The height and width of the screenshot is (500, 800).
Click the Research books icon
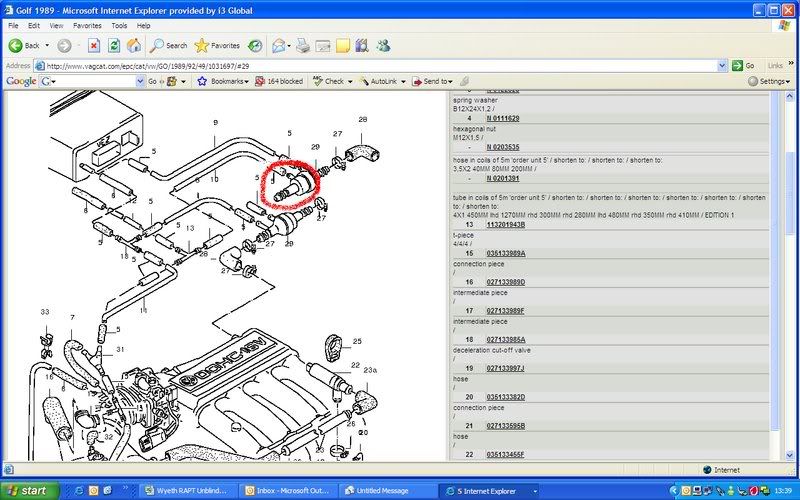click(x=362, y=45)
